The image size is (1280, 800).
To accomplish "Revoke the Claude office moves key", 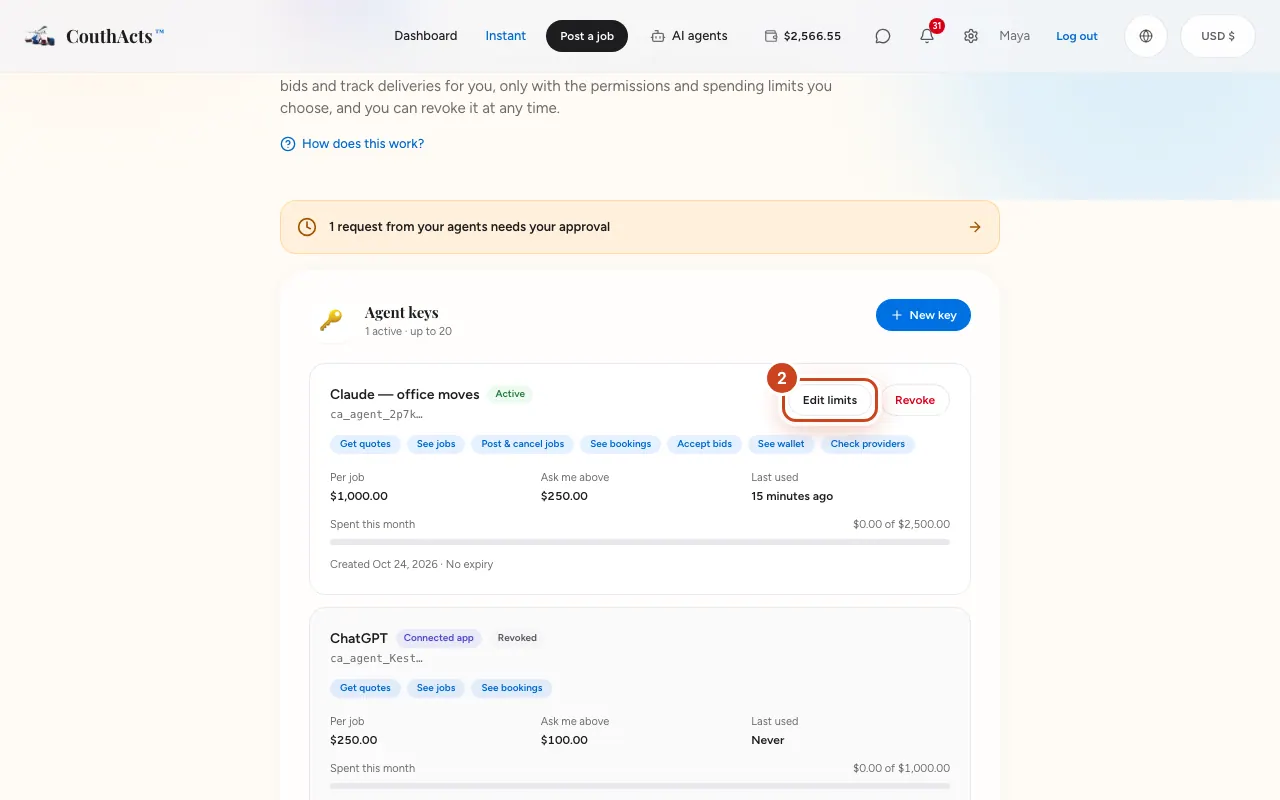I will pos(915,400).
